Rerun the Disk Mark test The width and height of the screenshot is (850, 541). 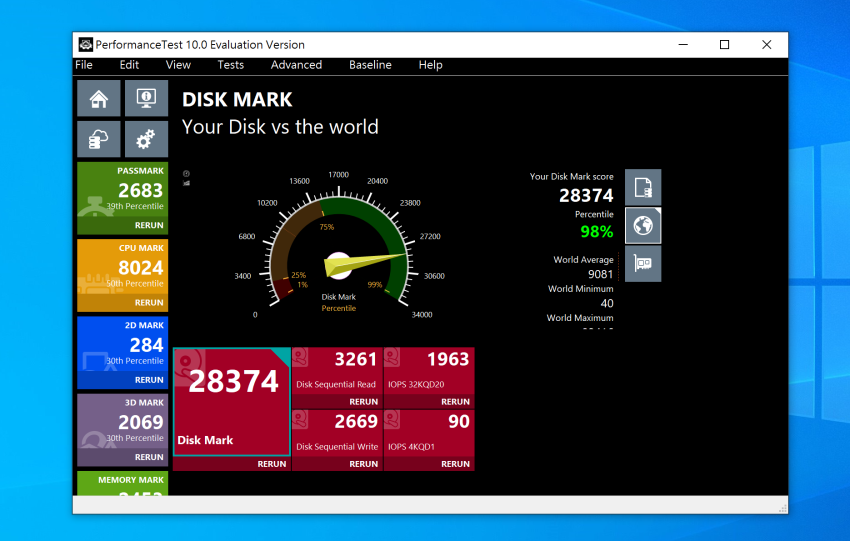(272, 464)
